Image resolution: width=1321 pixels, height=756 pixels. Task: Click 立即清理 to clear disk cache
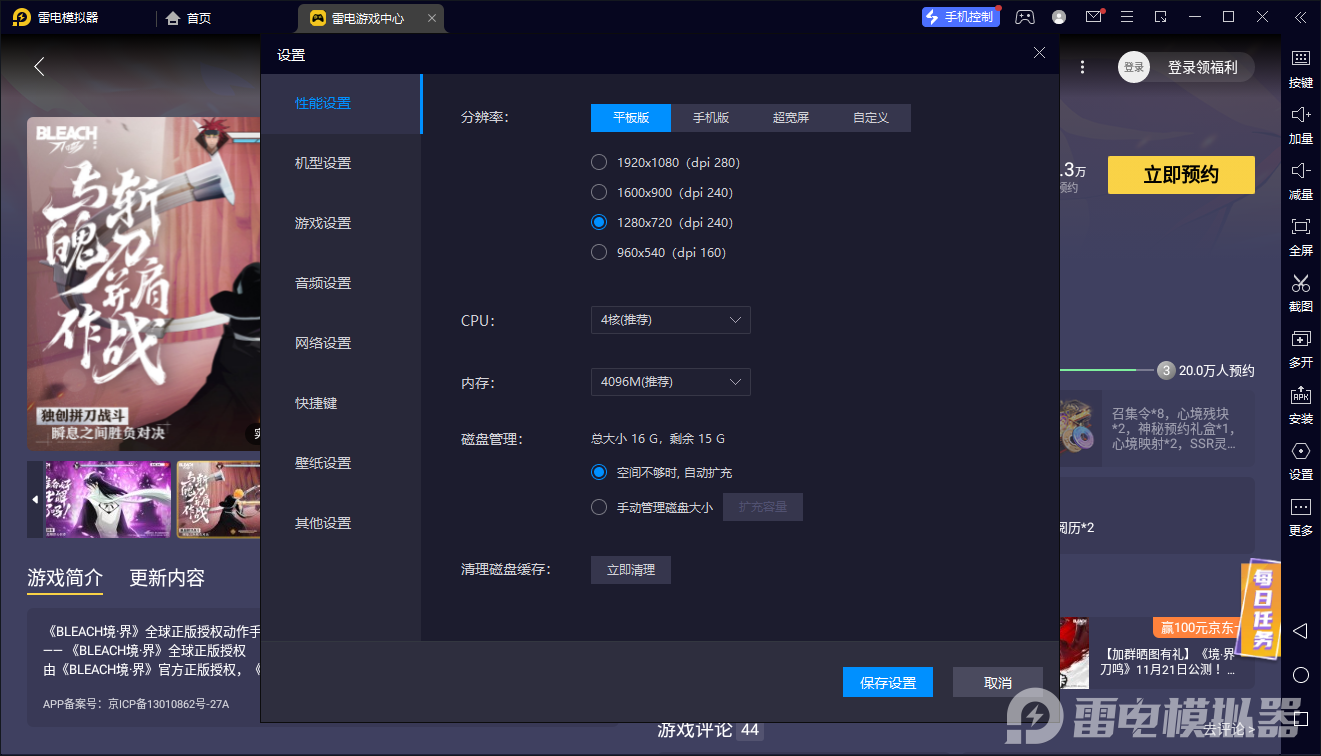point(630,569)
